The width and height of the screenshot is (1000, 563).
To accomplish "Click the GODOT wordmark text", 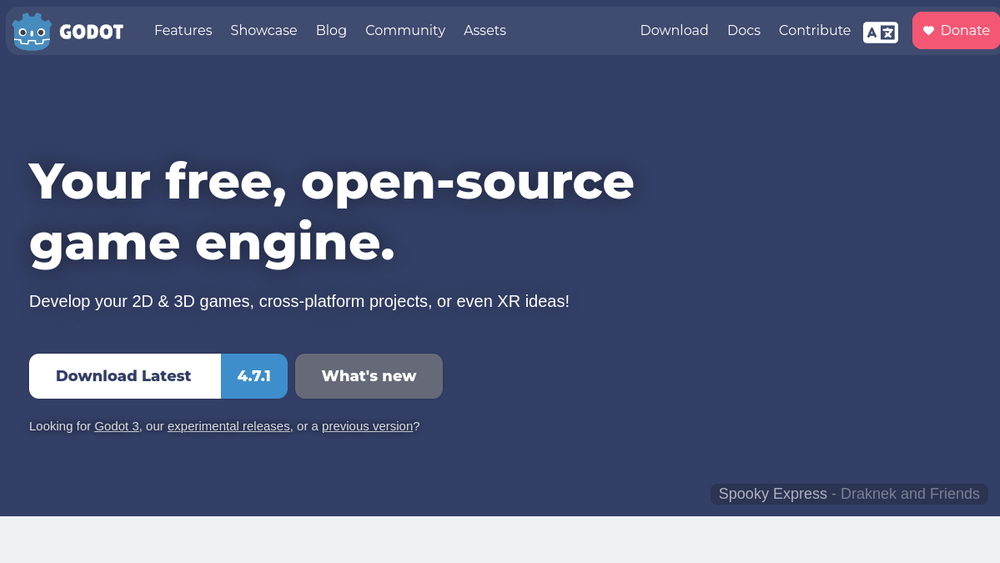I will point(91,32).
